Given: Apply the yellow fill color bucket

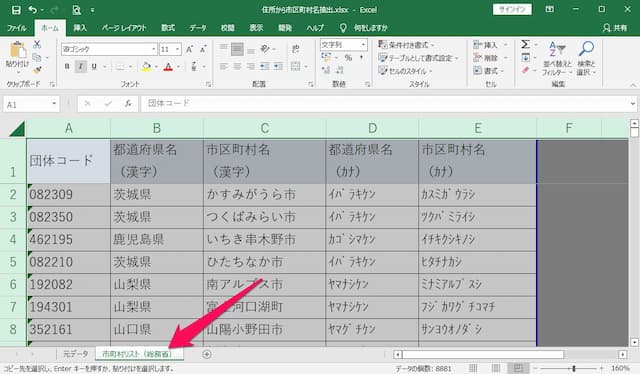Looking at the screenshot, I should coord(146,67).
